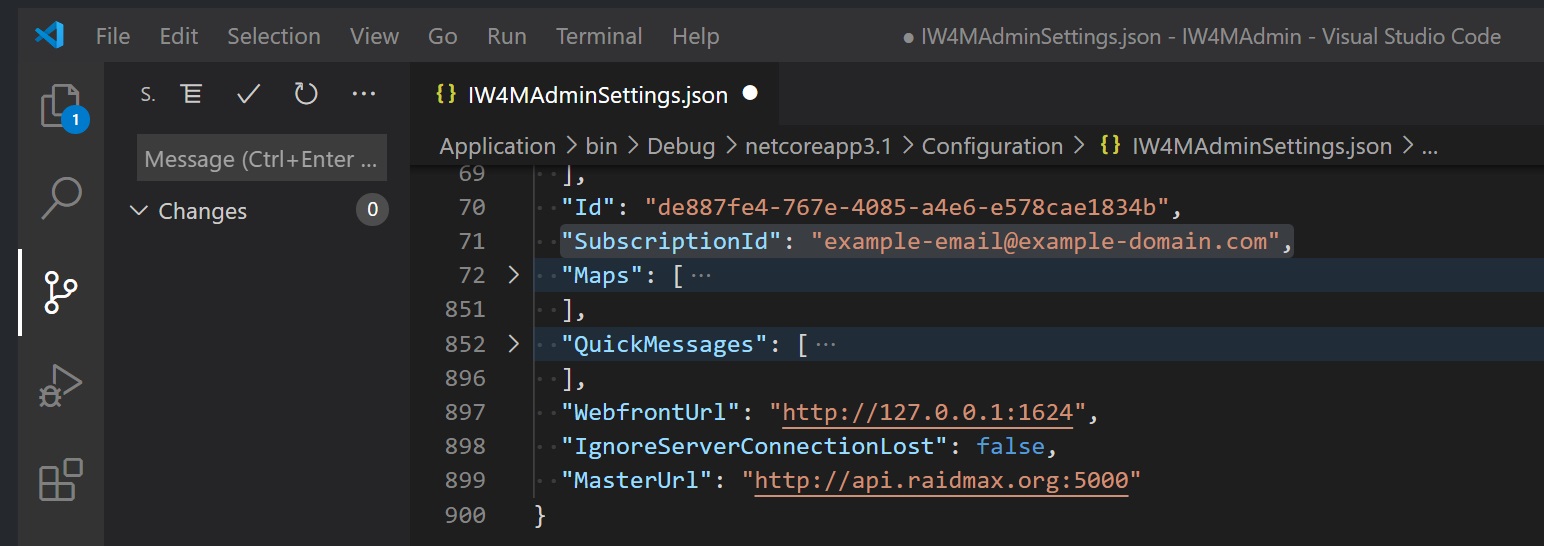Click the "QuickMessages" key on line 852
Screen dimensions: 1544x546
tap(665, 344)
